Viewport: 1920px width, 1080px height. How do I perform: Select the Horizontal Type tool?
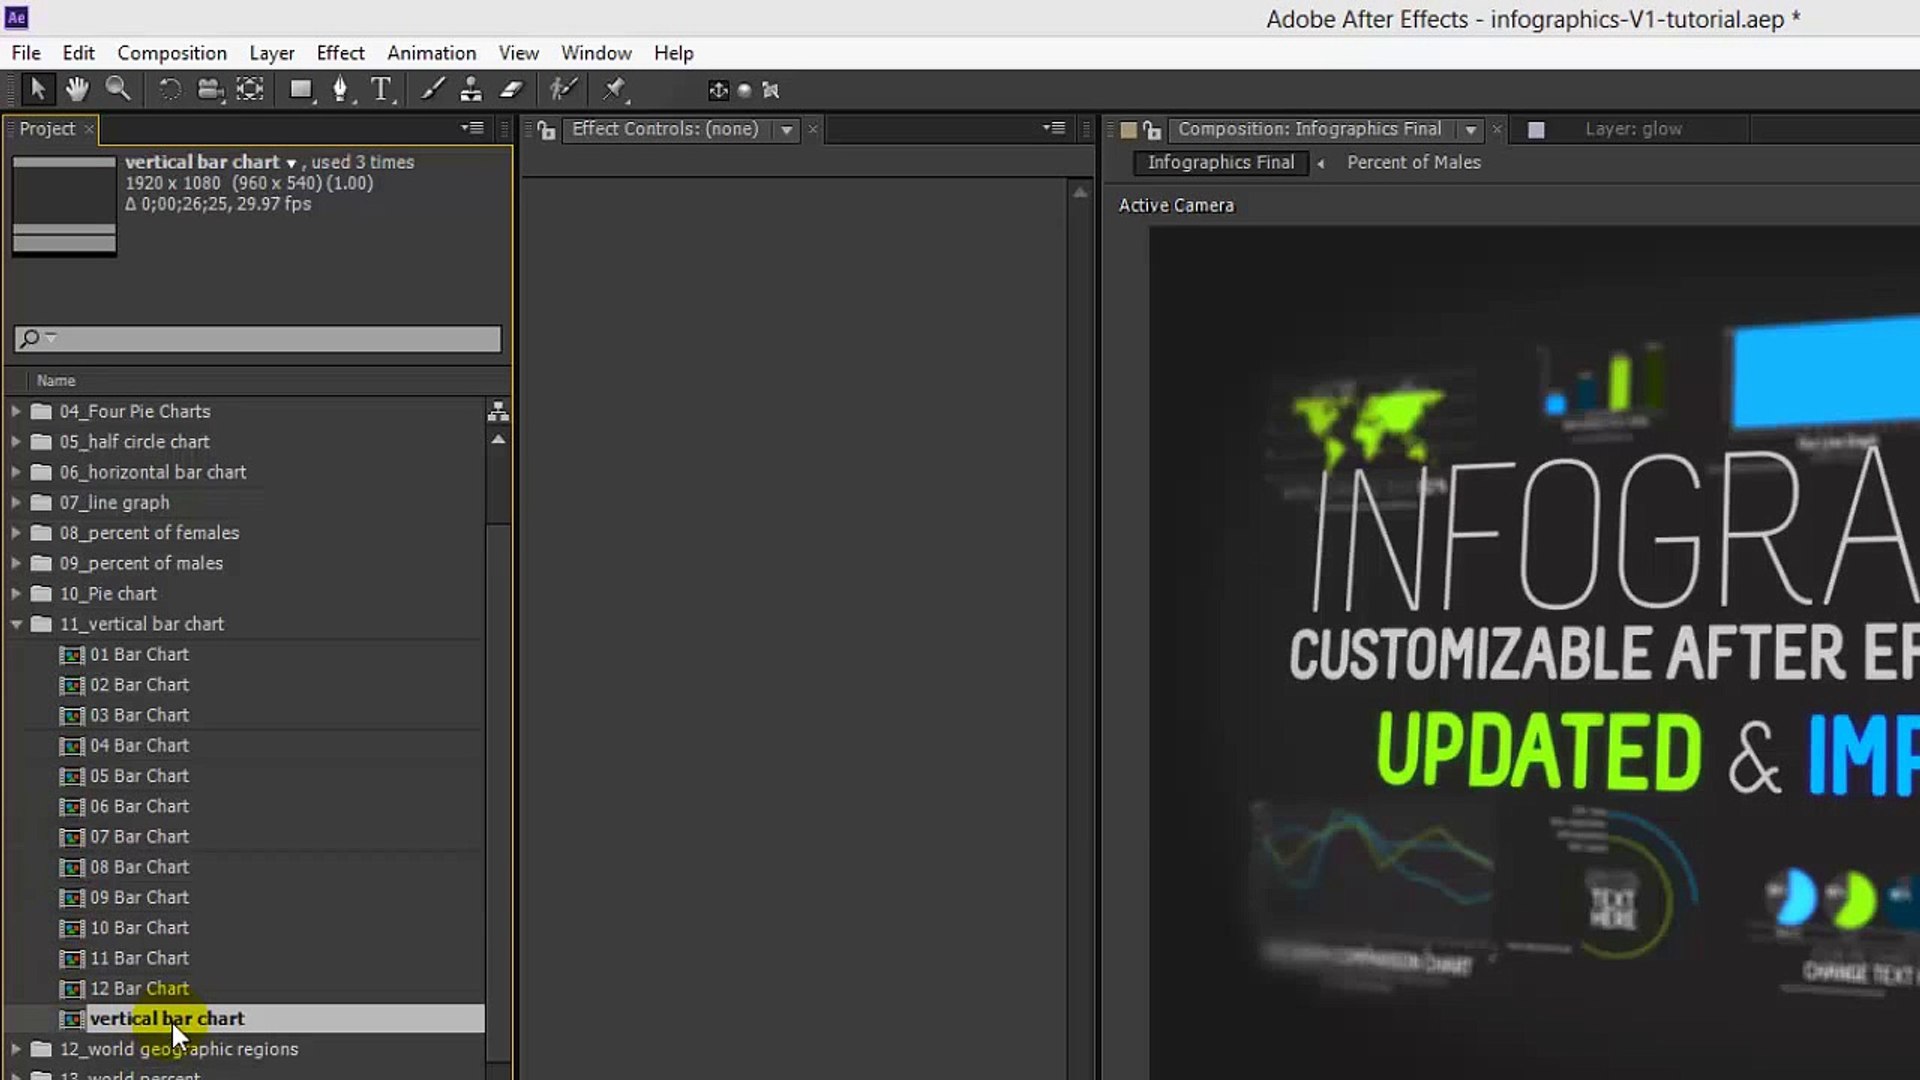pyautogui.click(x=381, y=90)
